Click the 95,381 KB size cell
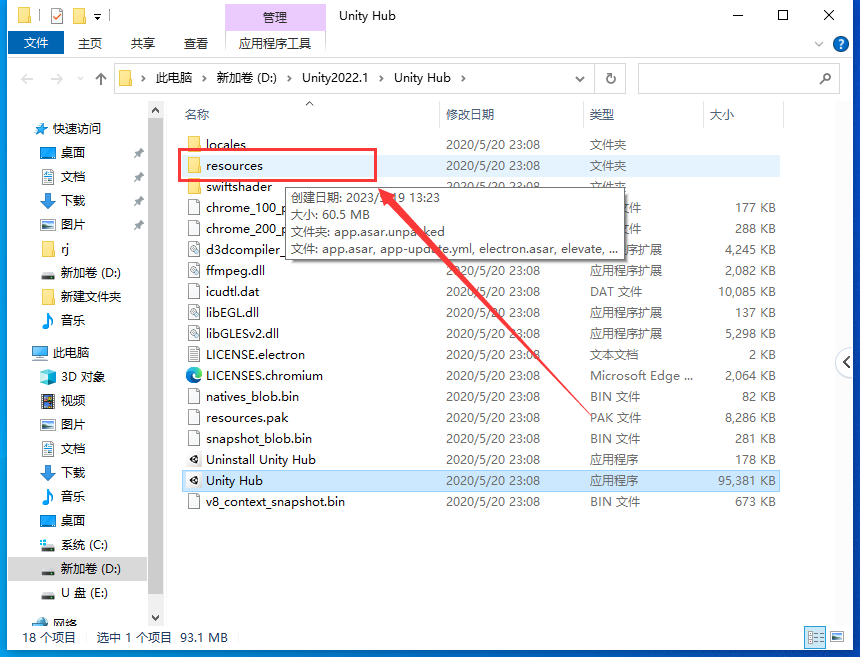 (x=746, y=480)
